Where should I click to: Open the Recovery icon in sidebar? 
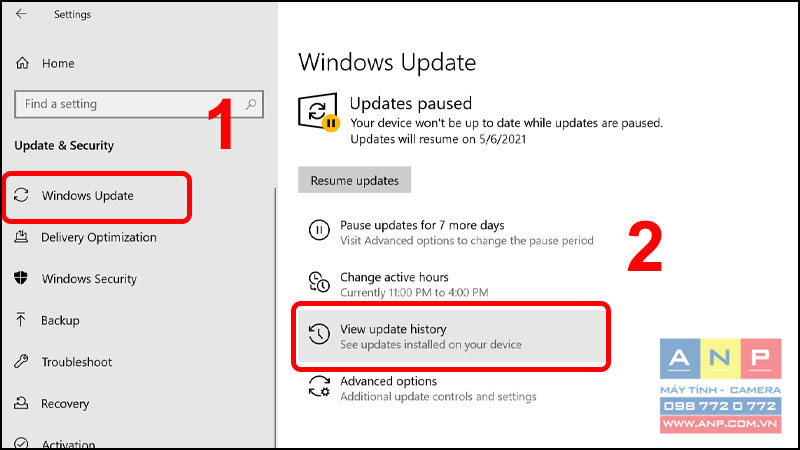21,403
